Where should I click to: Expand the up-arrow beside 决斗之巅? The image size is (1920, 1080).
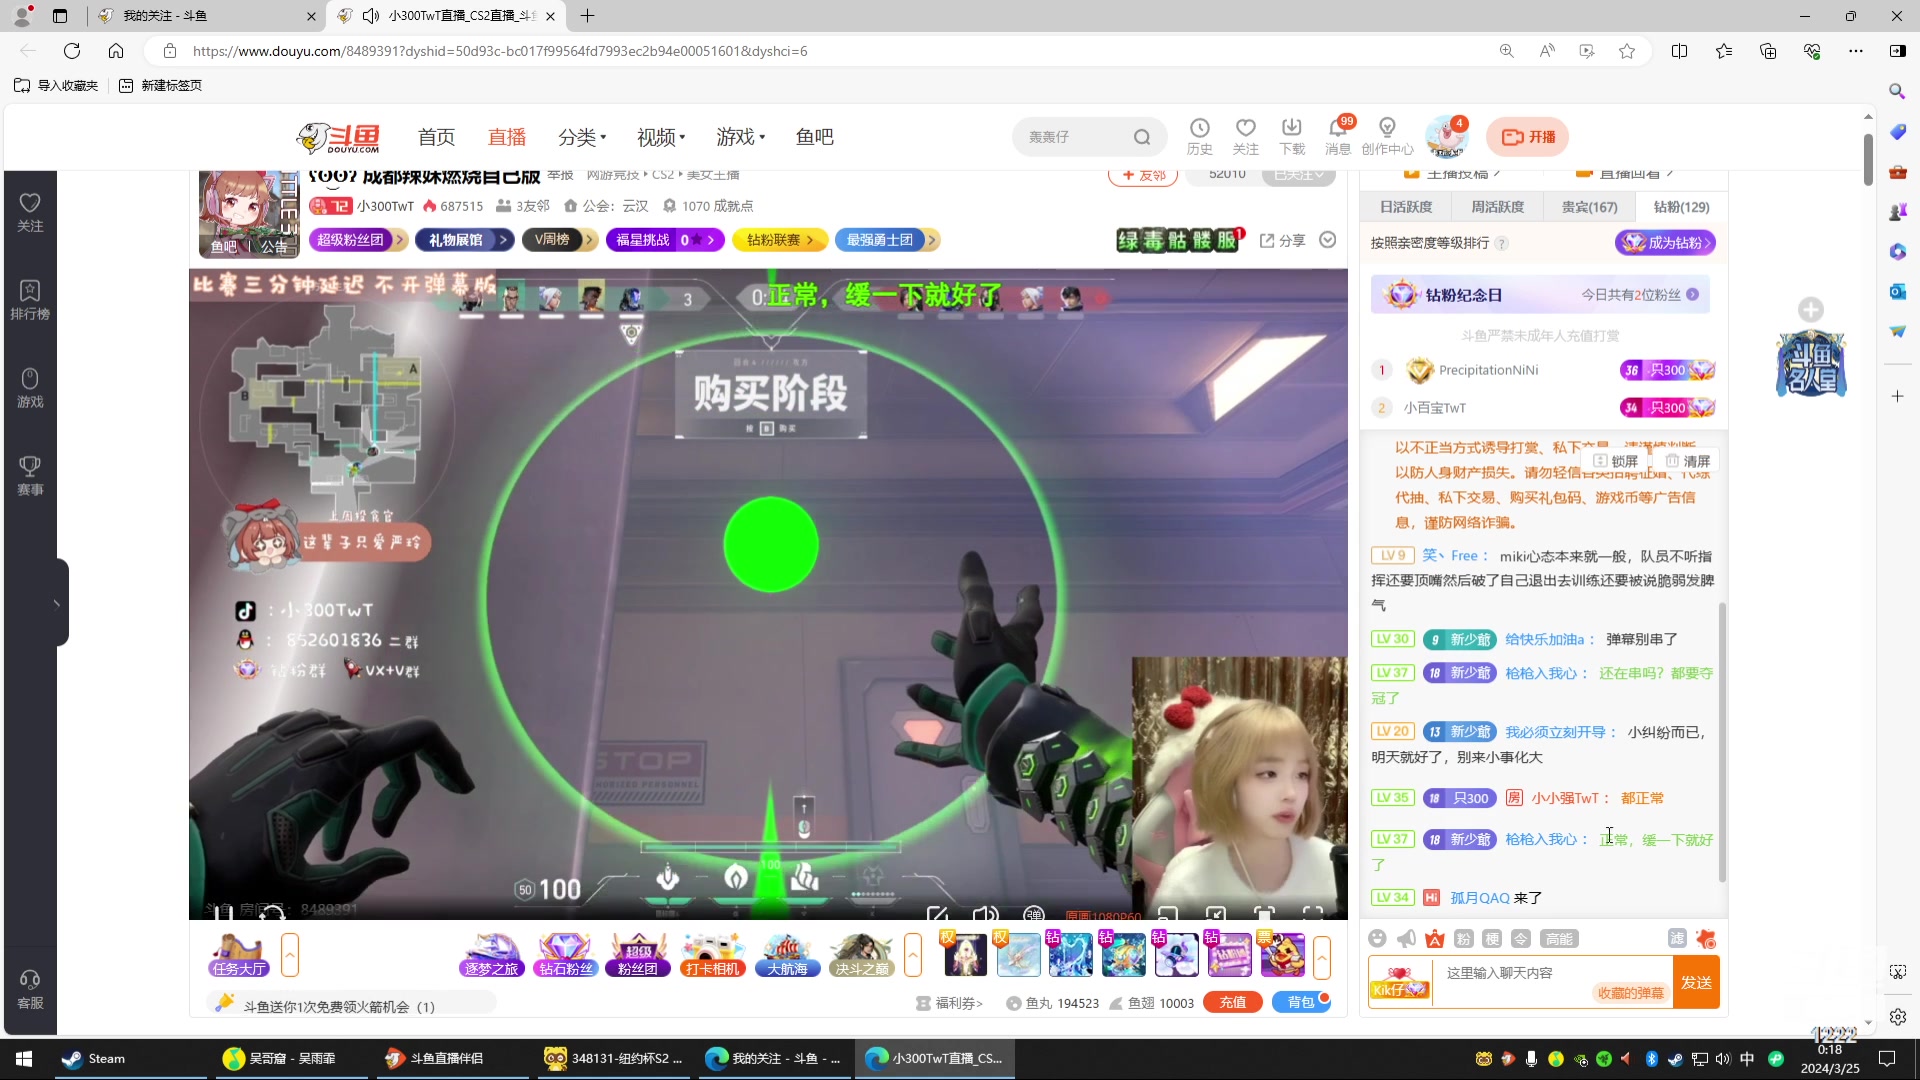(913, 955)
